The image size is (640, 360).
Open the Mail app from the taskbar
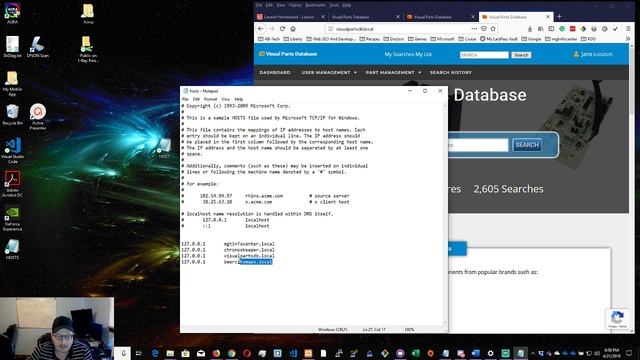pyautogui.click(x=201, y=353)
